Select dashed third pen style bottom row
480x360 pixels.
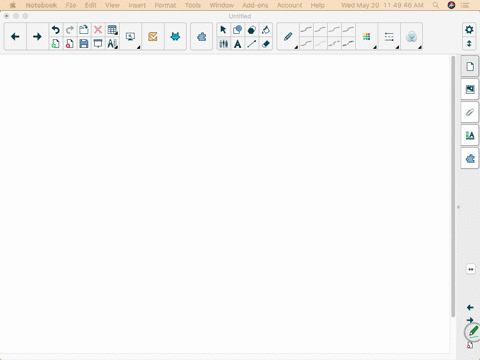click(x=334, y=44)
